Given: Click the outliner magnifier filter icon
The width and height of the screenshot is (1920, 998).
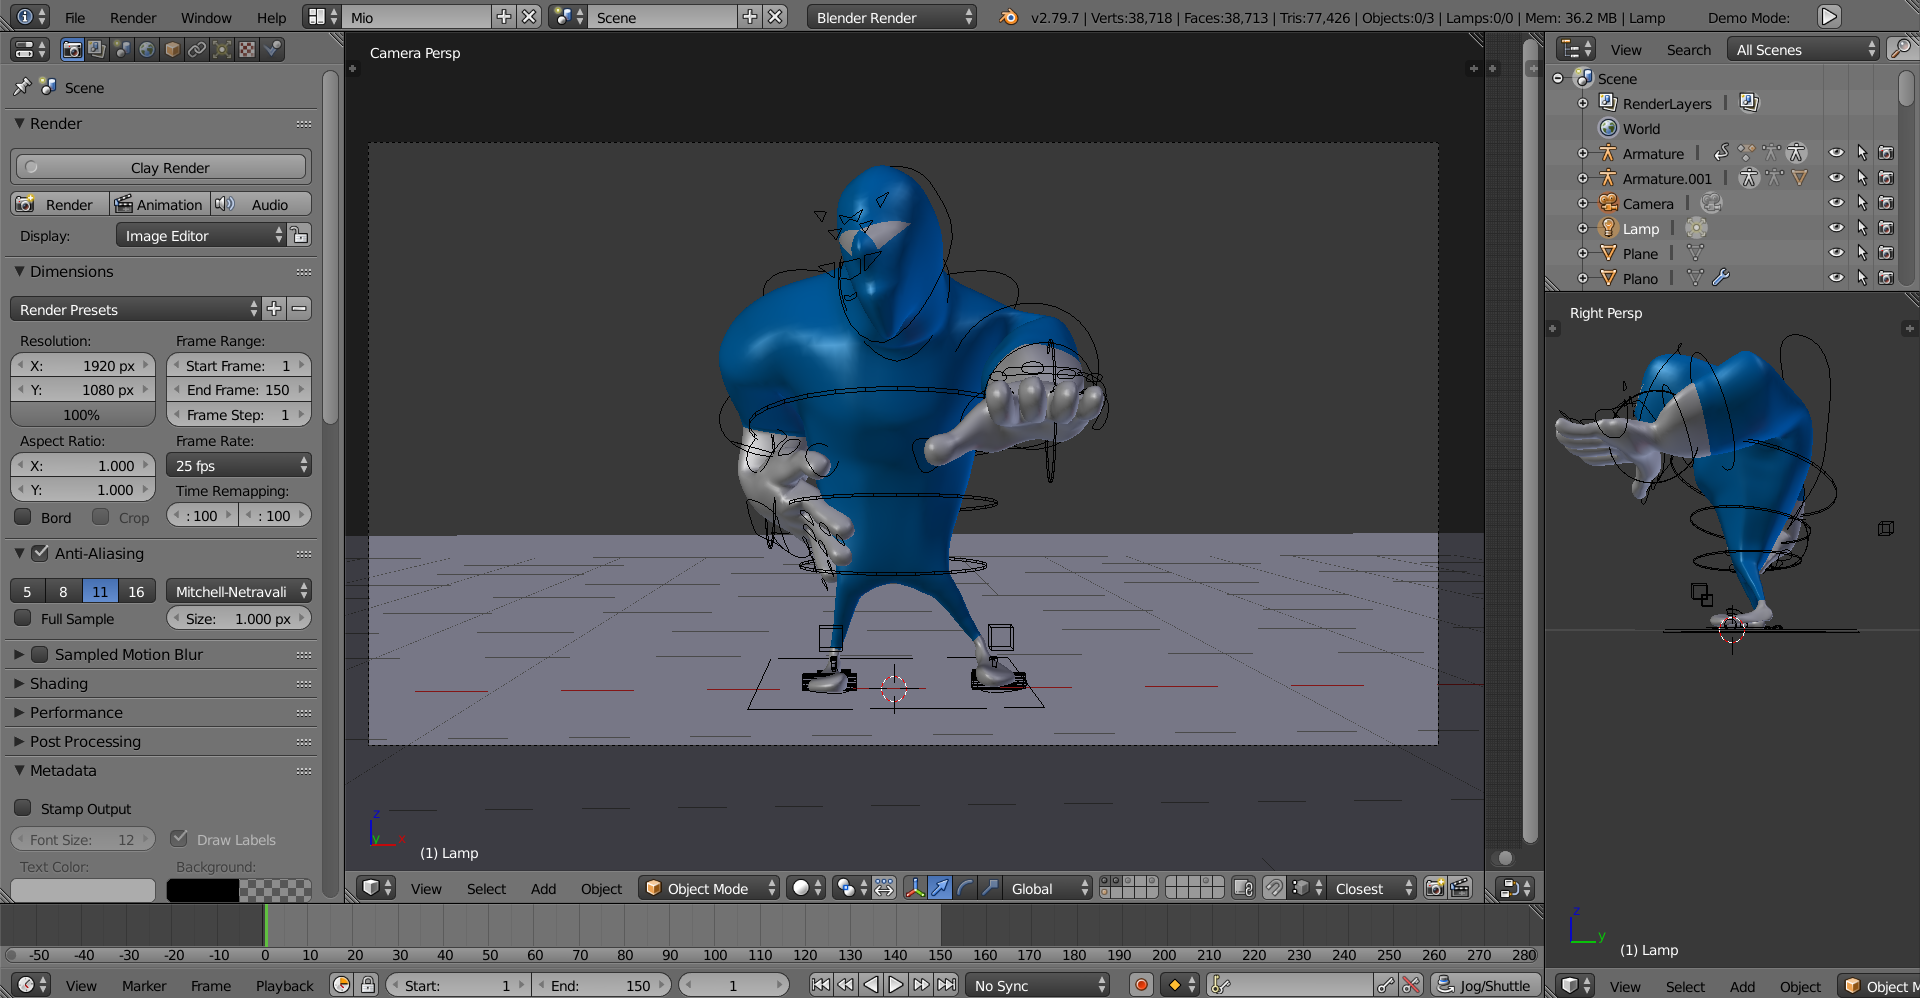Looking at the screenshot, I should (x=1900, y=49).
